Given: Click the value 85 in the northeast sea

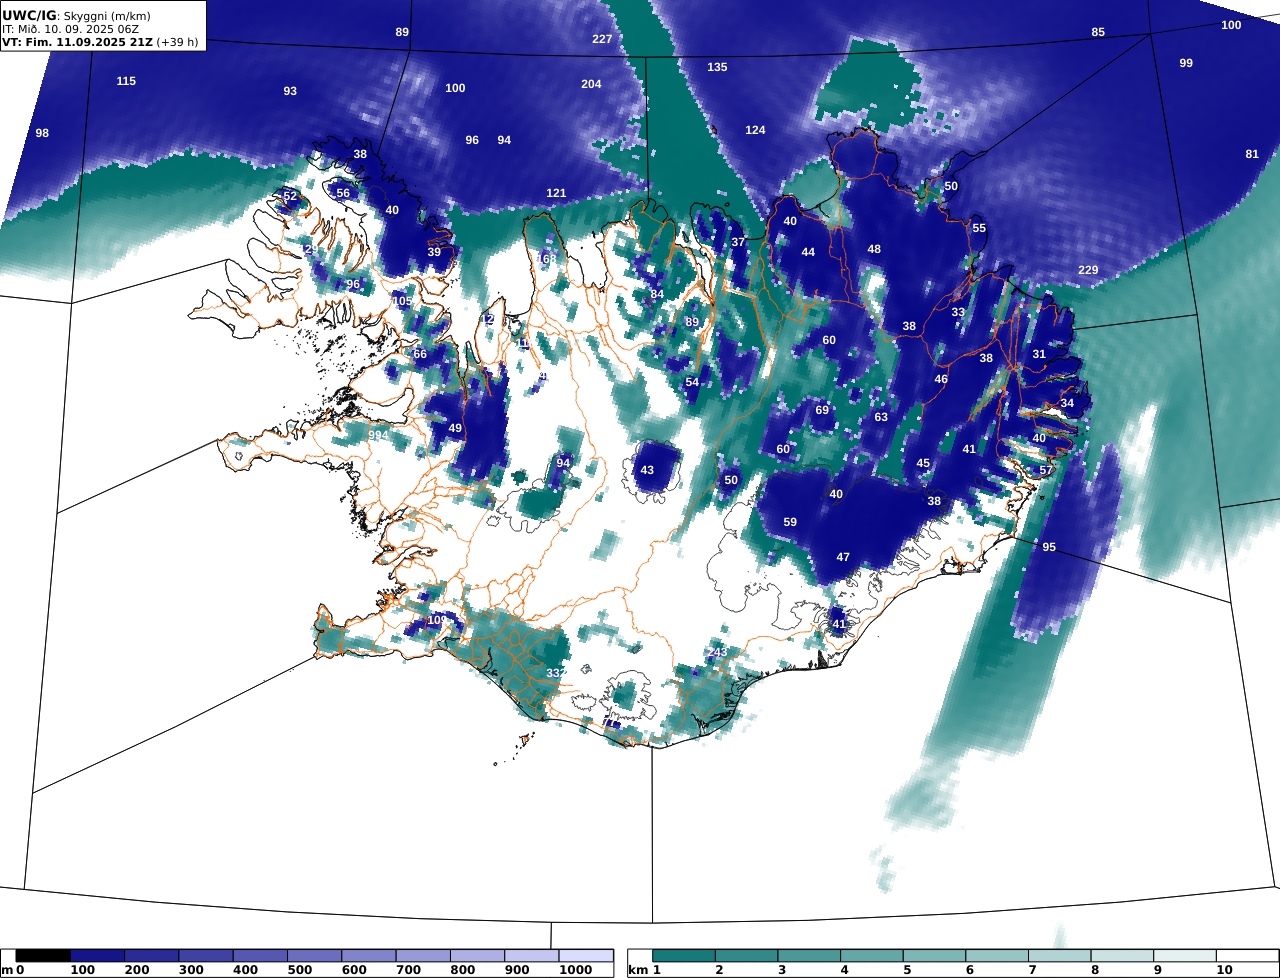Looking at the screenshot, I should tap(1098, 32).
